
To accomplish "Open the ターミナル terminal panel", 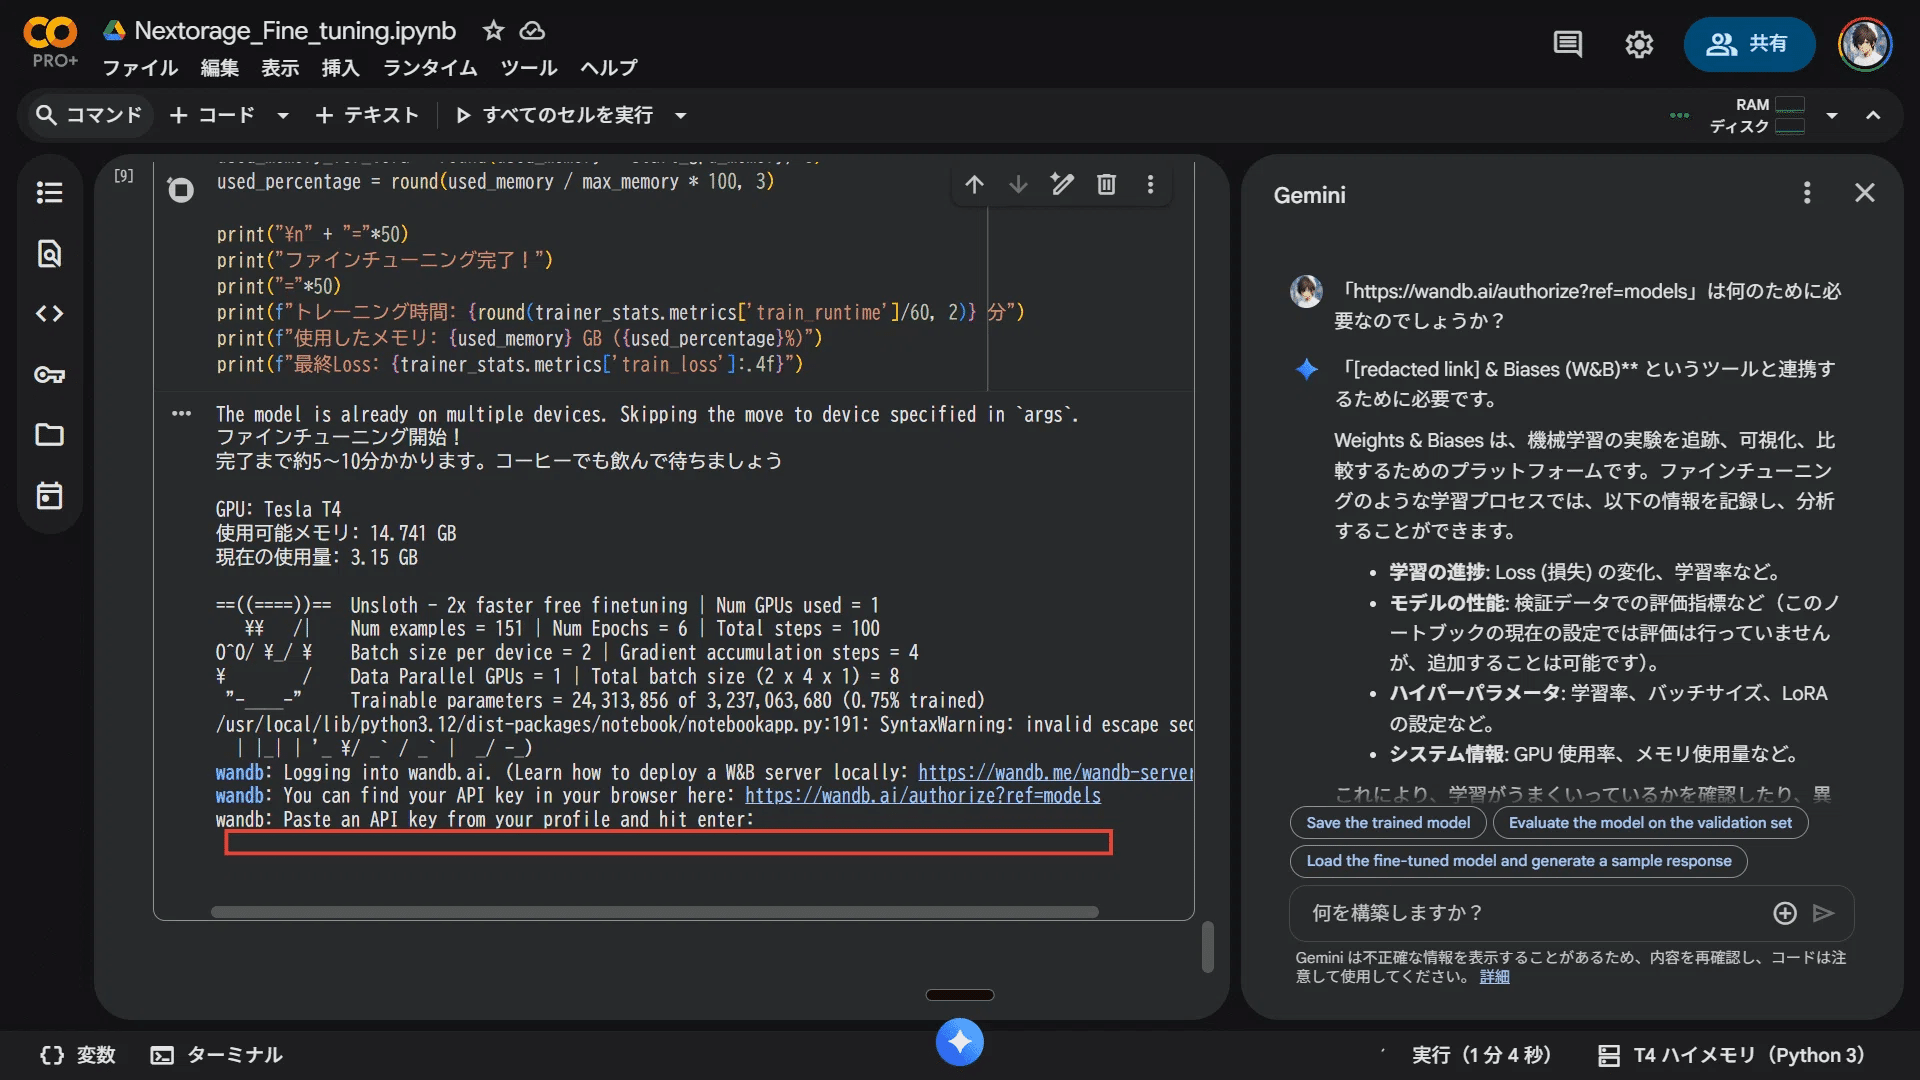I will [x=217, y=1055].
